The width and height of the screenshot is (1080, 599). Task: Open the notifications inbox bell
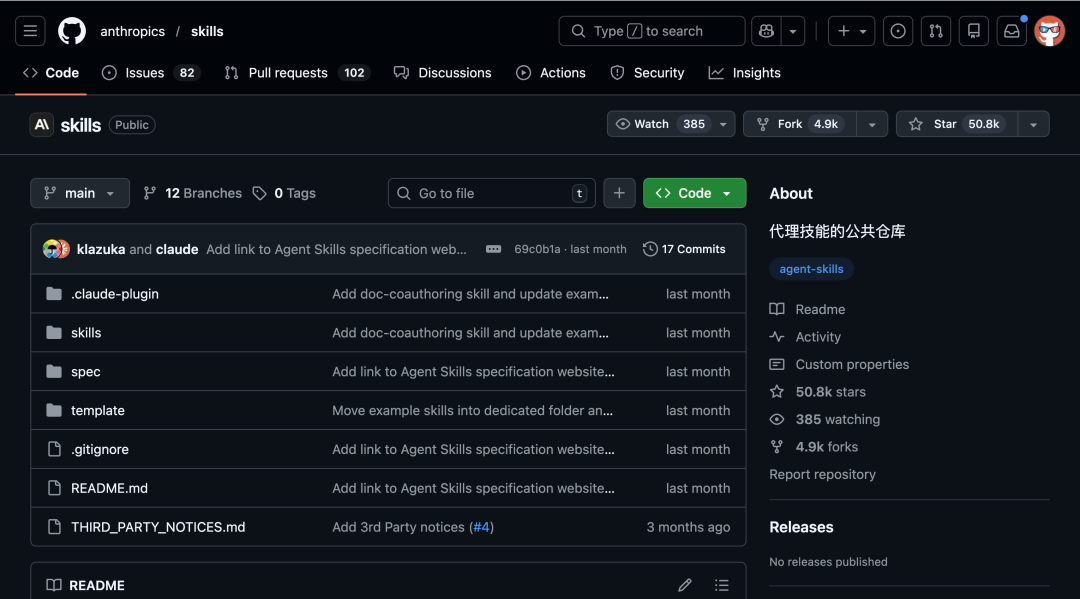click(x=1011, y=31)
